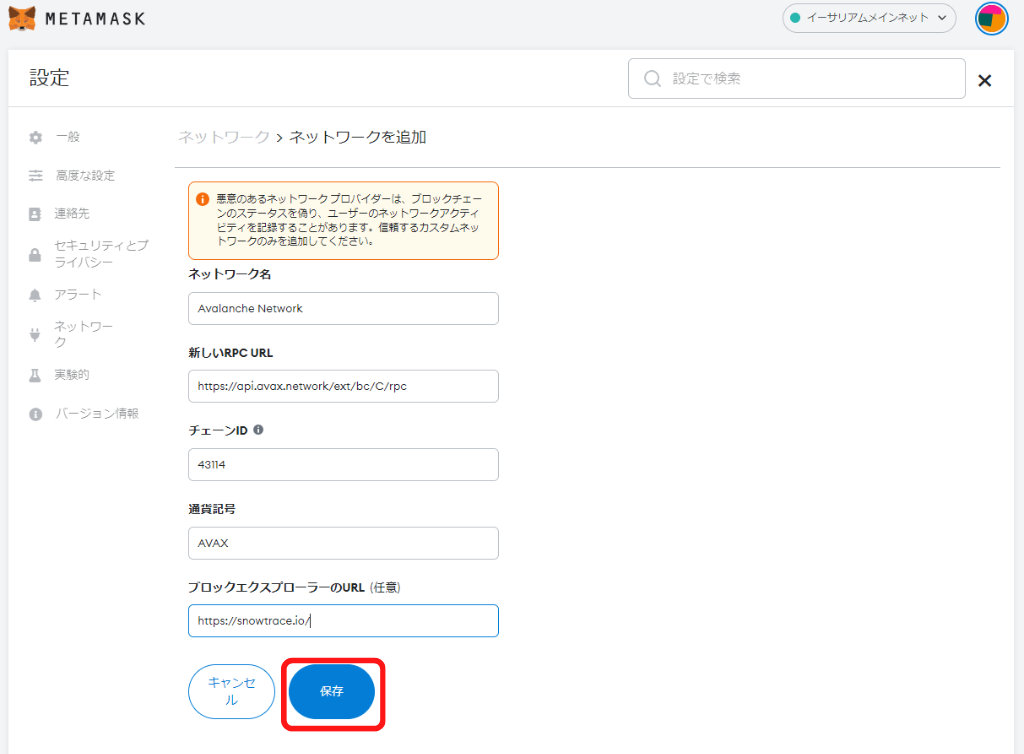Click the plug icon for ネットワーク
This screenshot has height=754, width=1024.
click(35, 335)
